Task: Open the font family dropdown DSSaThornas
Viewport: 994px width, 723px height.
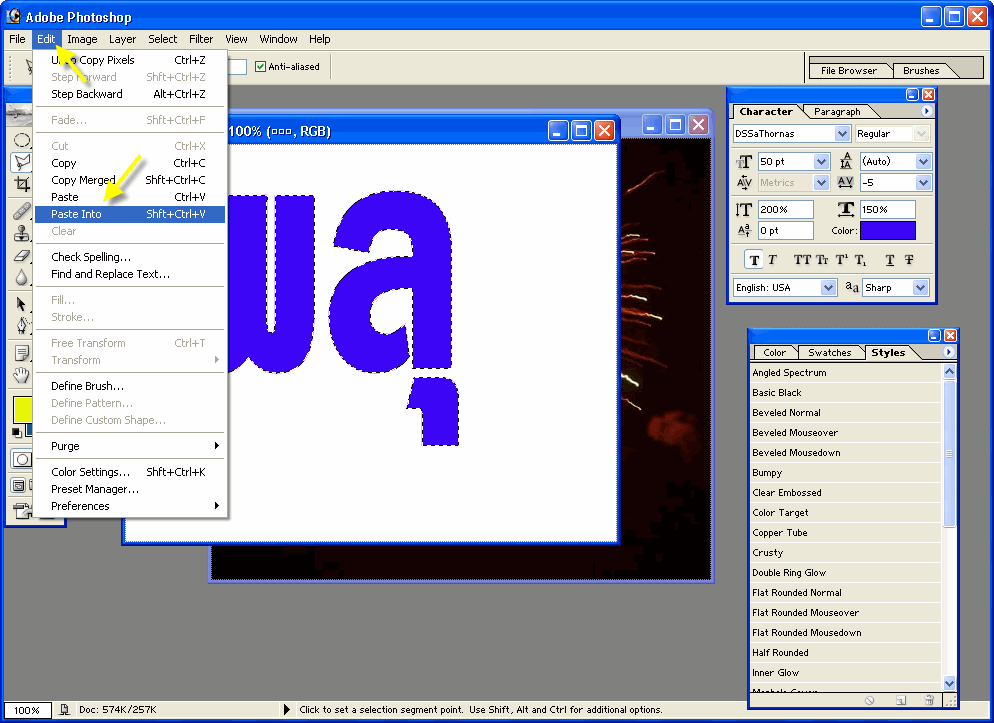Action: click(842, 134)
